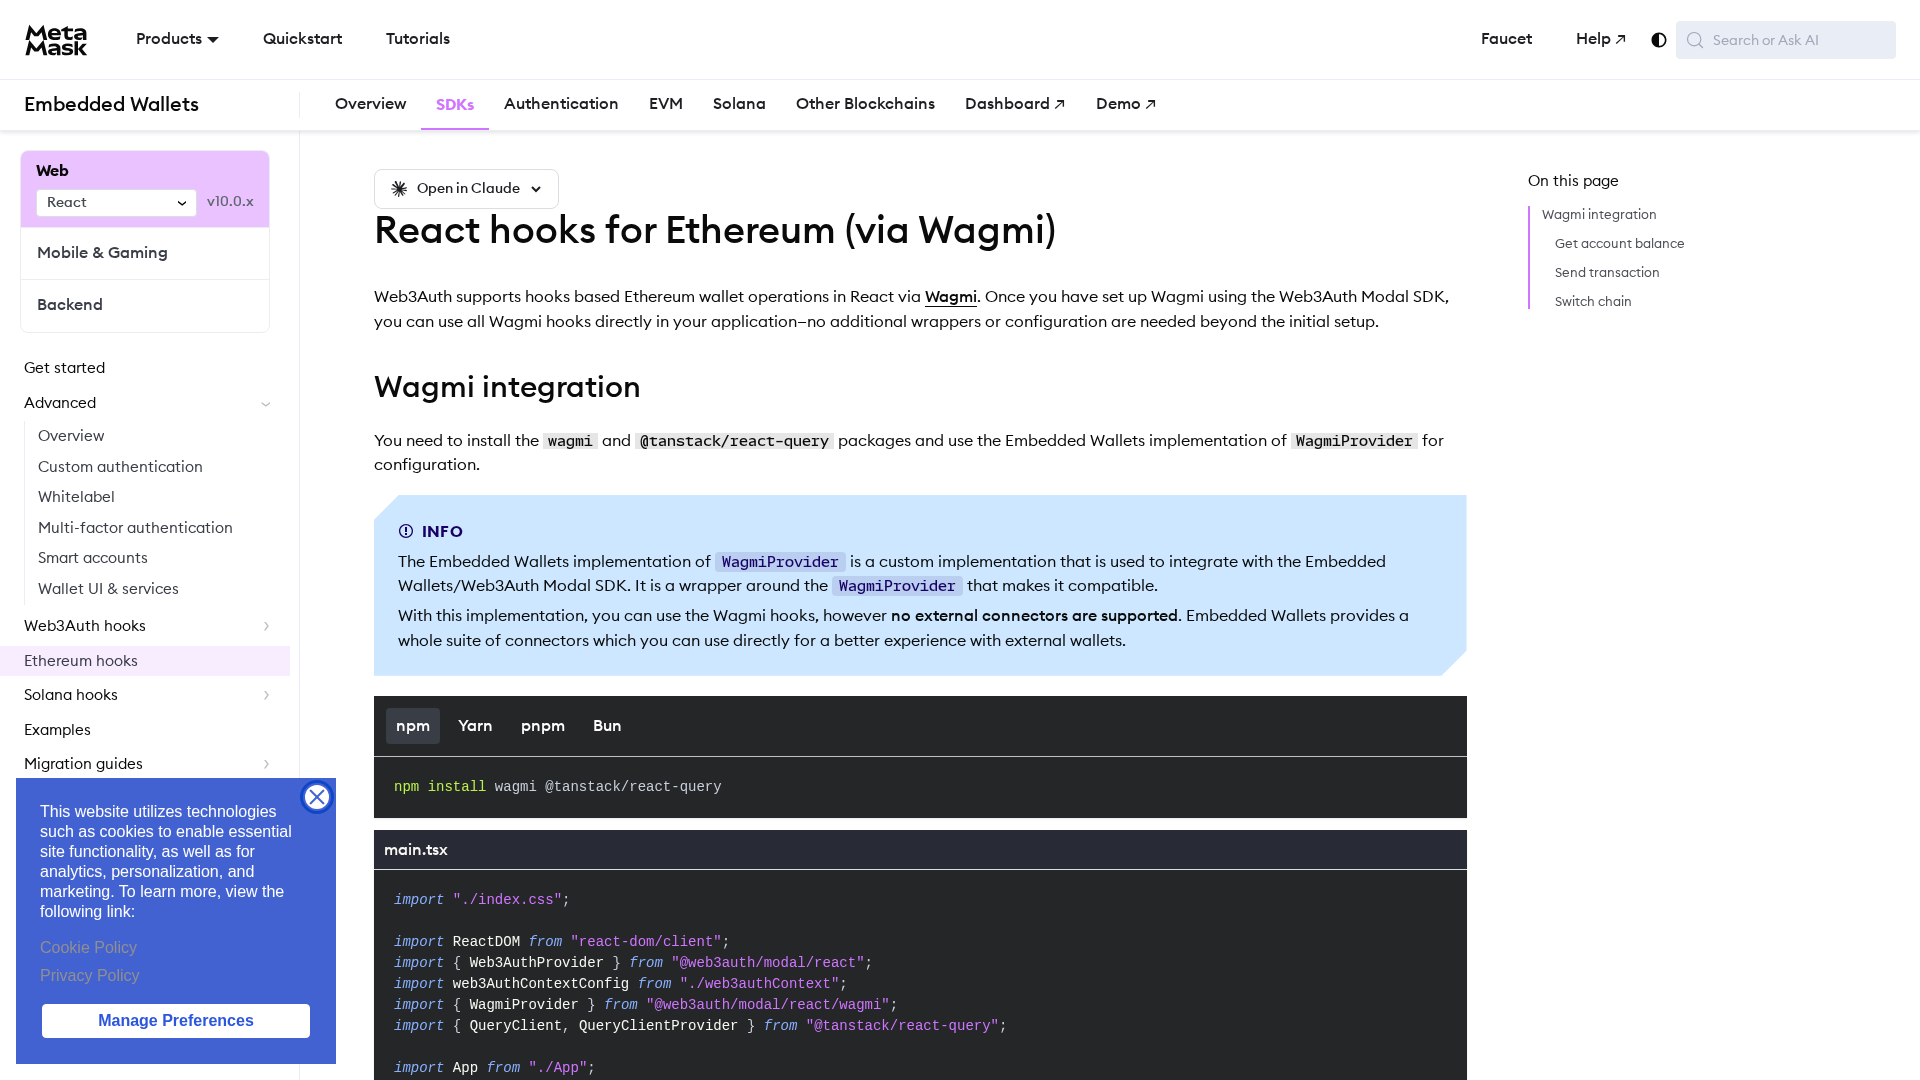Open Custom authentication page

(120, 467)
